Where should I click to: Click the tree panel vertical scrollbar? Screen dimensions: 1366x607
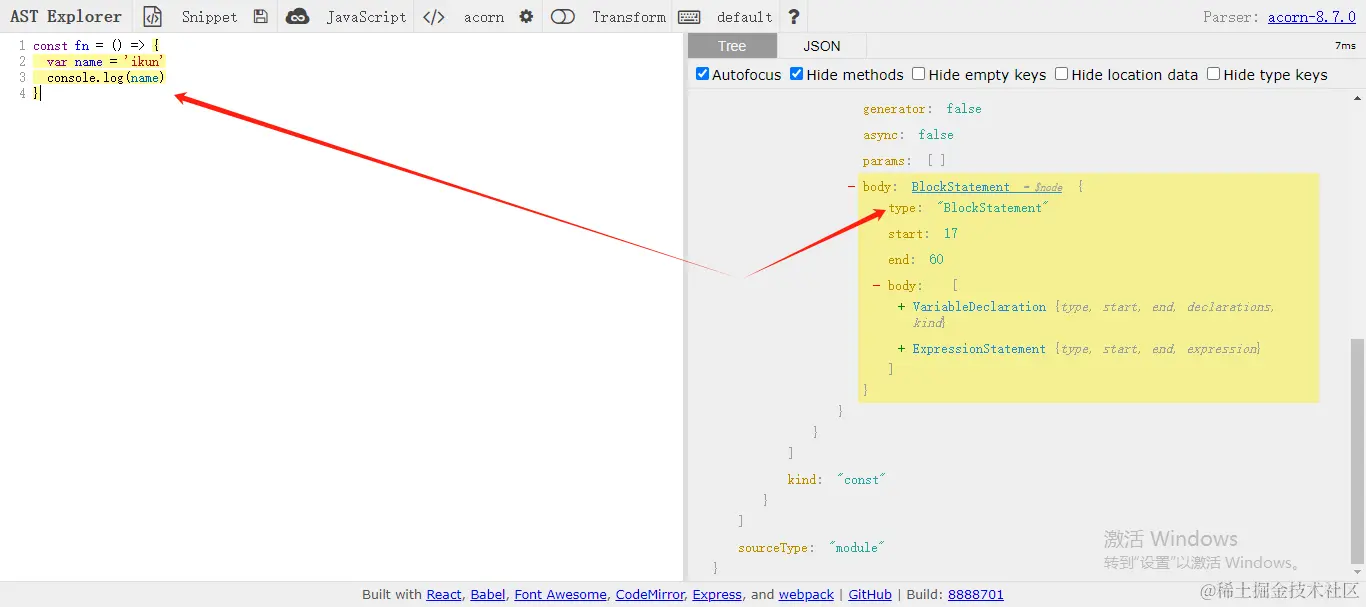[1357, 450]
